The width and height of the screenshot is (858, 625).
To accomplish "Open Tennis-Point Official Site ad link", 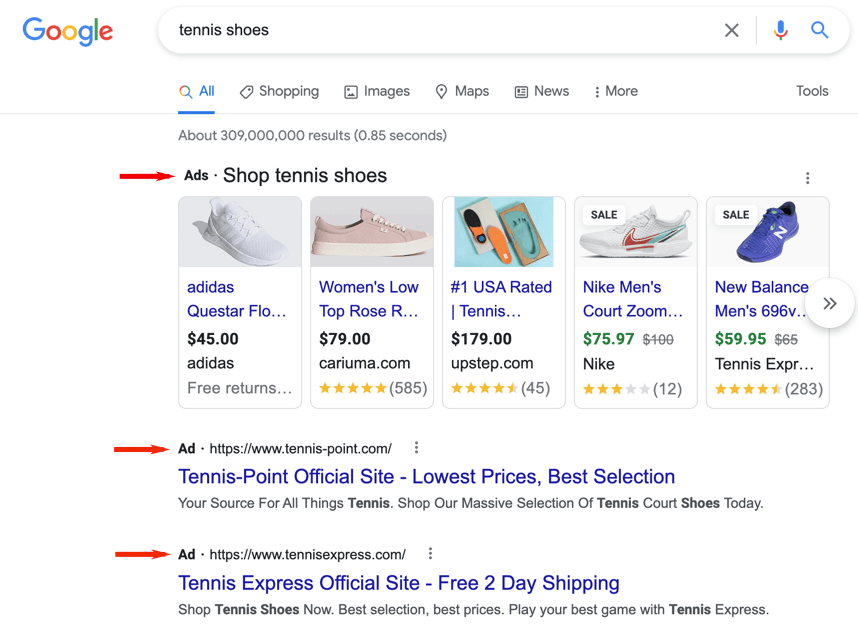I will (x=426, y=477).
